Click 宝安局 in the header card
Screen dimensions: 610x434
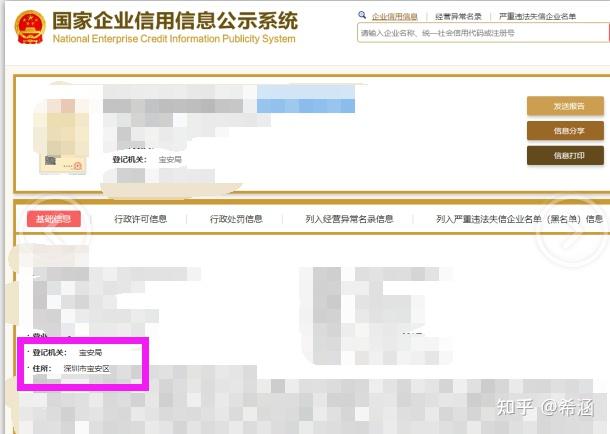[x=170, y=159]
